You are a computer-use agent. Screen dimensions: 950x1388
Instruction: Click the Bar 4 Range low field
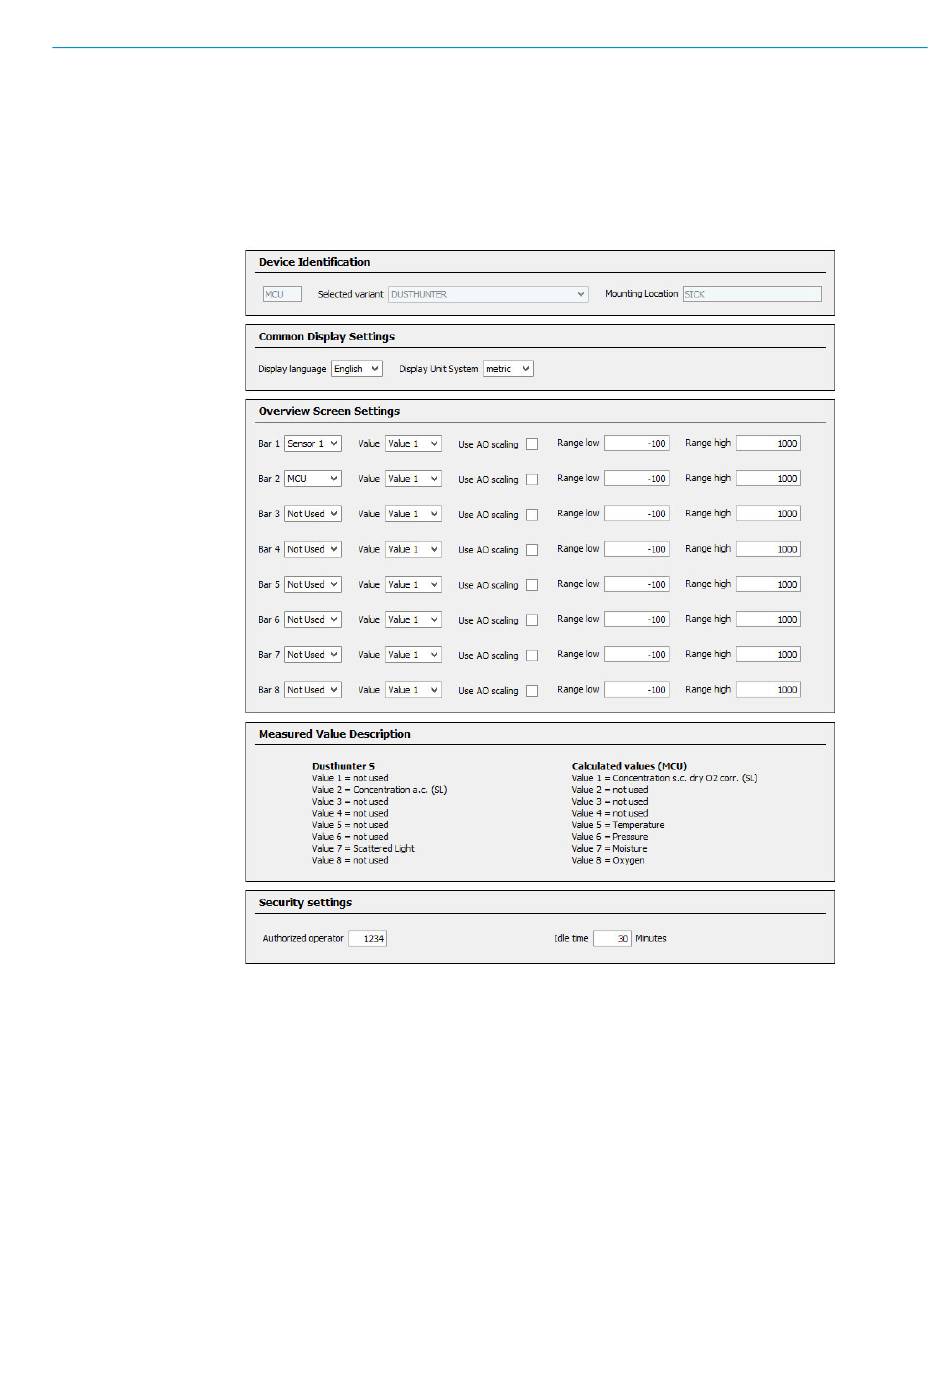(x=636, y=549)
